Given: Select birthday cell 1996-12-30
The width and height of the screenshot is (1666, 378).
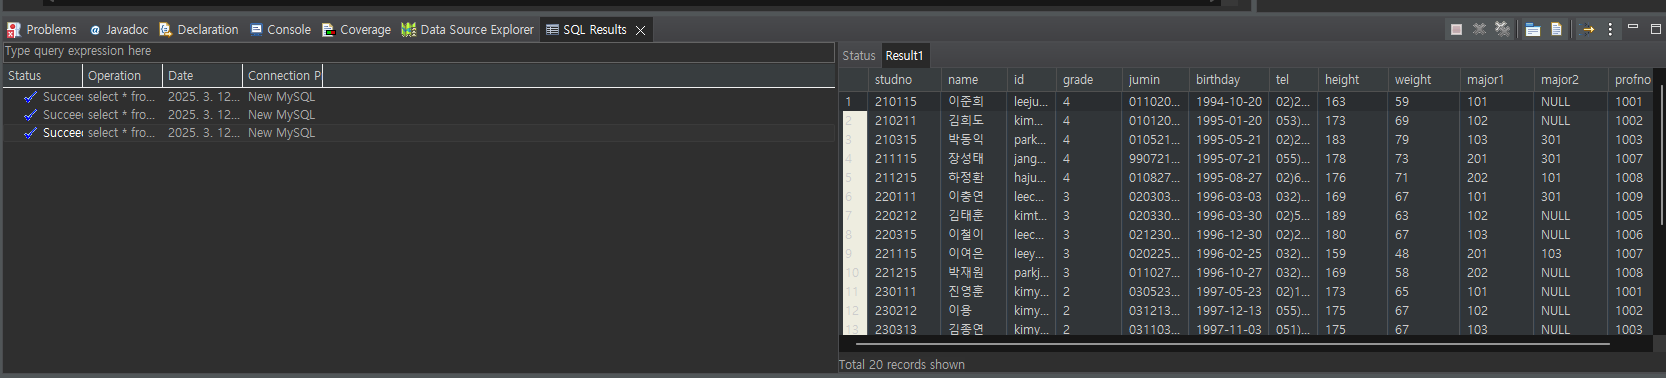Looking at the screenshot, I should (x=1229, y=235).
